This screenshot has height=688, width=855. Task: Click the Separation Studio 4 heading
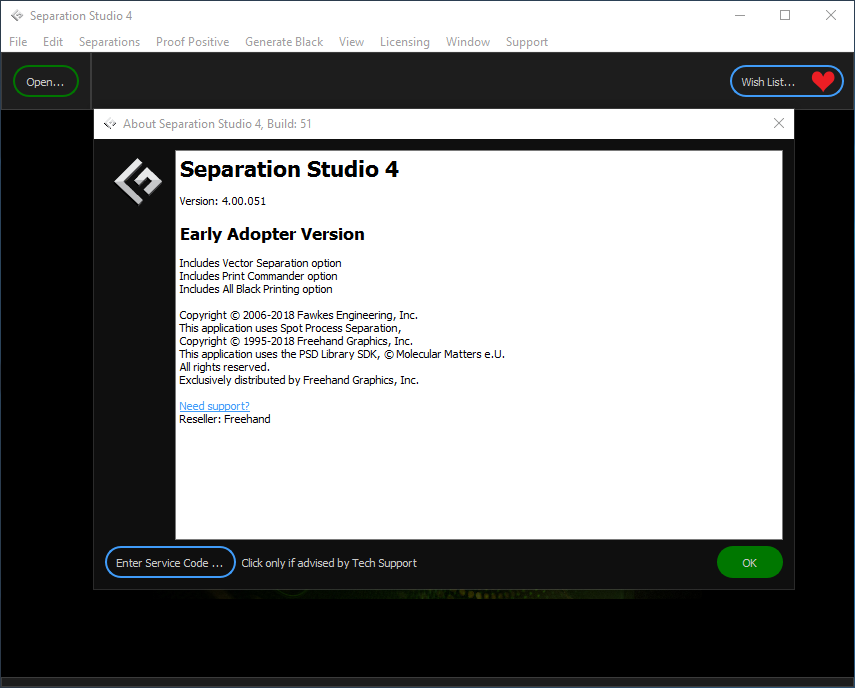click(289, 169)
